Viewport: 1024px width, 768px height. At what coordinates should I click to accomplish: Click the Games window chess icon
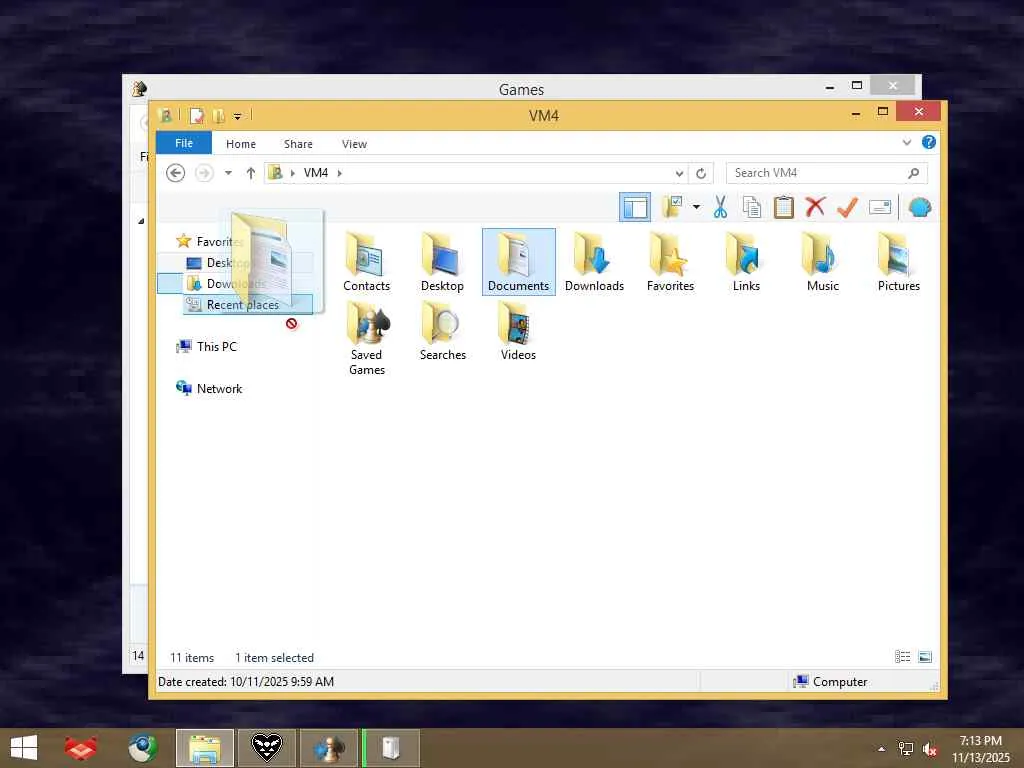click(x=139, y=88)
